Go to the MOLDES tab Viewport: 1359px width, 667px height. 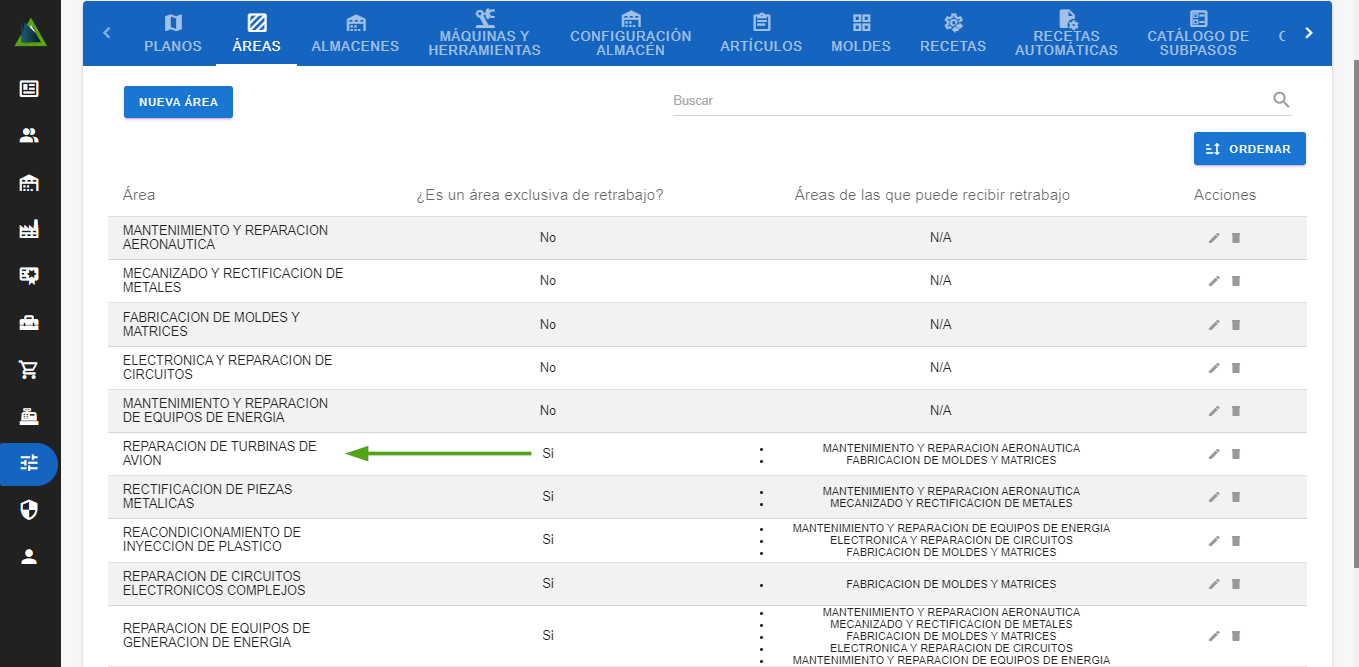tap(860, 34)
